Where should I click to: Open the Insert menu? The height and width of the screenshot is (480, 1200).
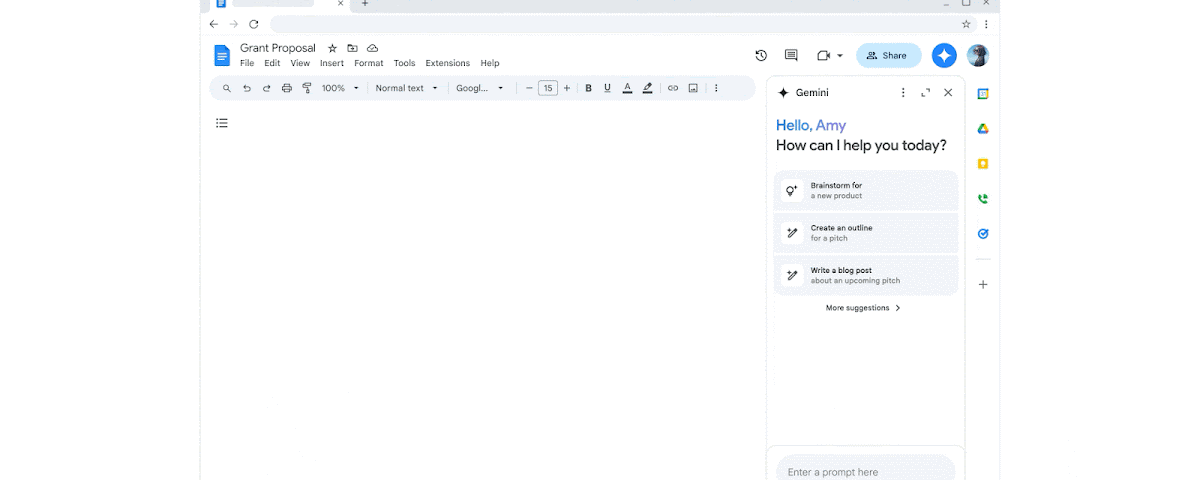tap(331, 63)
